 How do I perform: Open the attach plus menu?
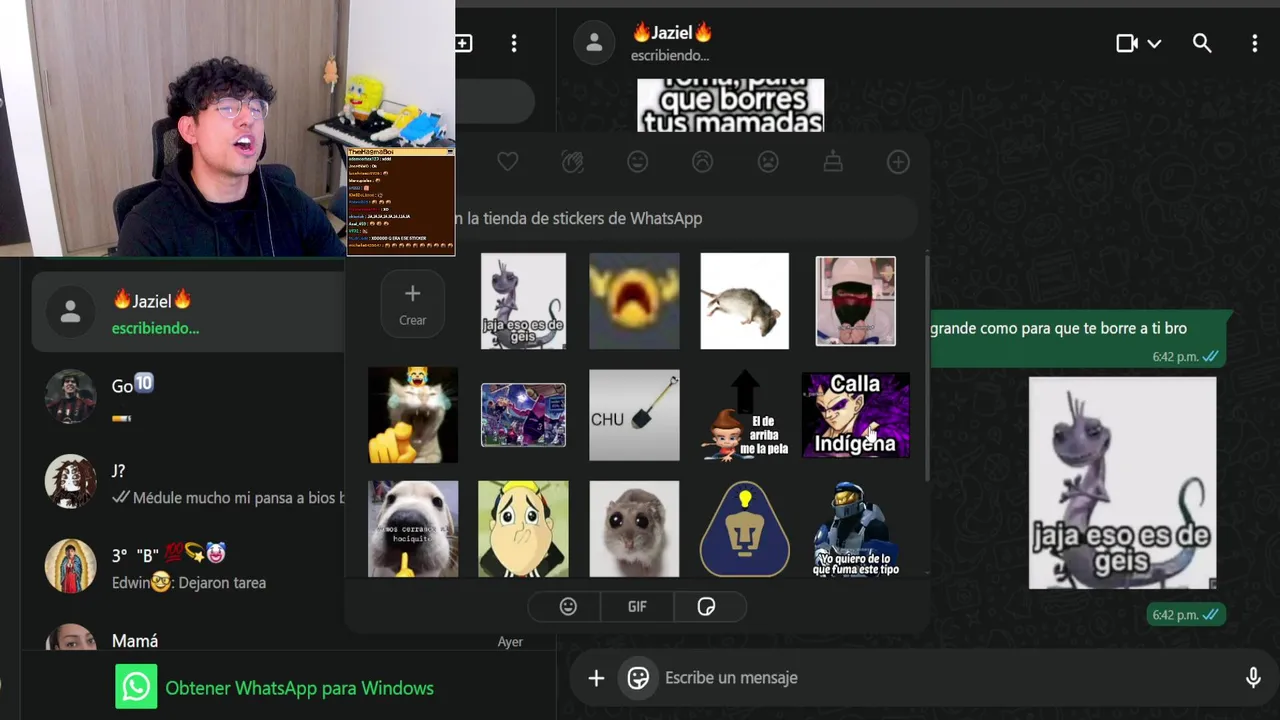[596, 678]
